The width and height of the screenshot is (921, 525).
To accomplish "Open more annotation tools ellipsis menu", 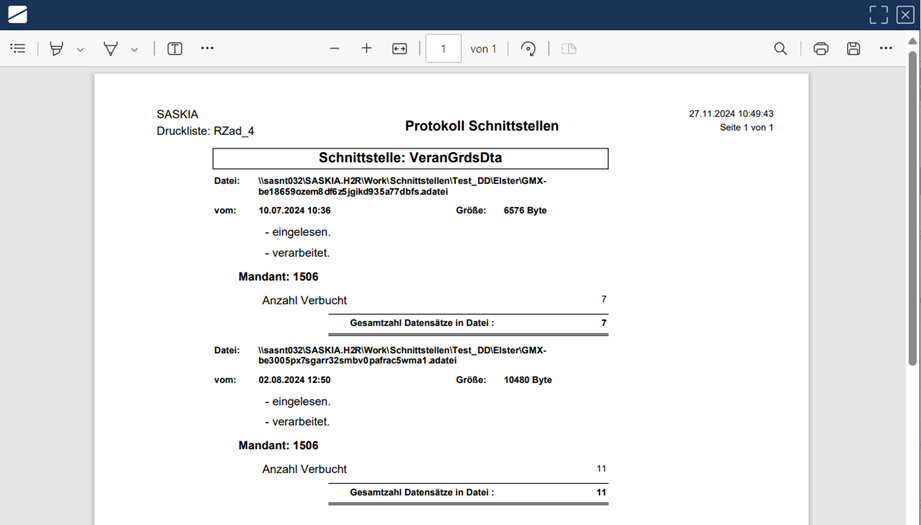I will [207, 48].
